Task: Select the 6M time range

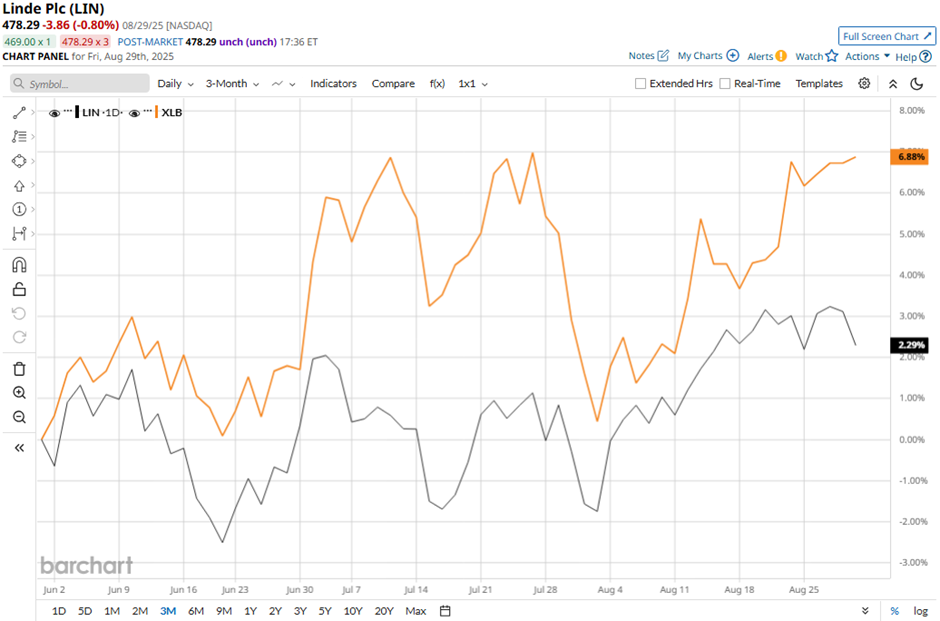Action: pos(196,611)
